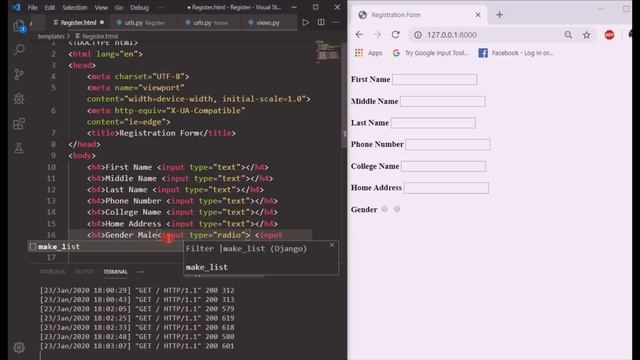Open the View menu
Image resolution: width=640 pixels, height=360 pixels.
101,7
